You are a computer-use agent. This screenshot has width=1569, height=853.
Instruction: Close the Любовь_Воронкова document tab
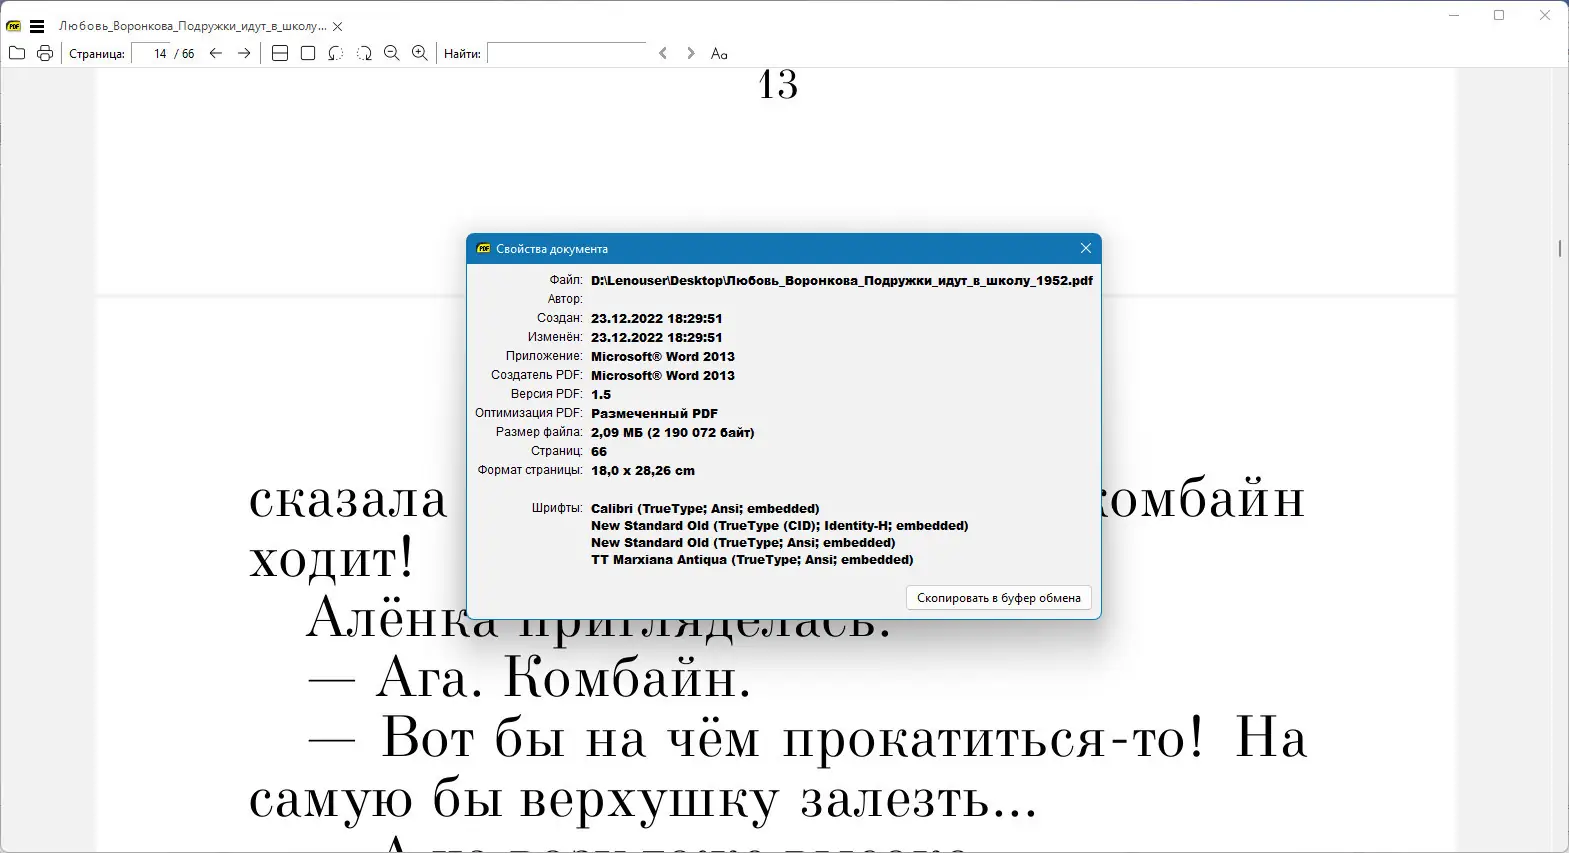pyautogui.click(x=338, y=26)
